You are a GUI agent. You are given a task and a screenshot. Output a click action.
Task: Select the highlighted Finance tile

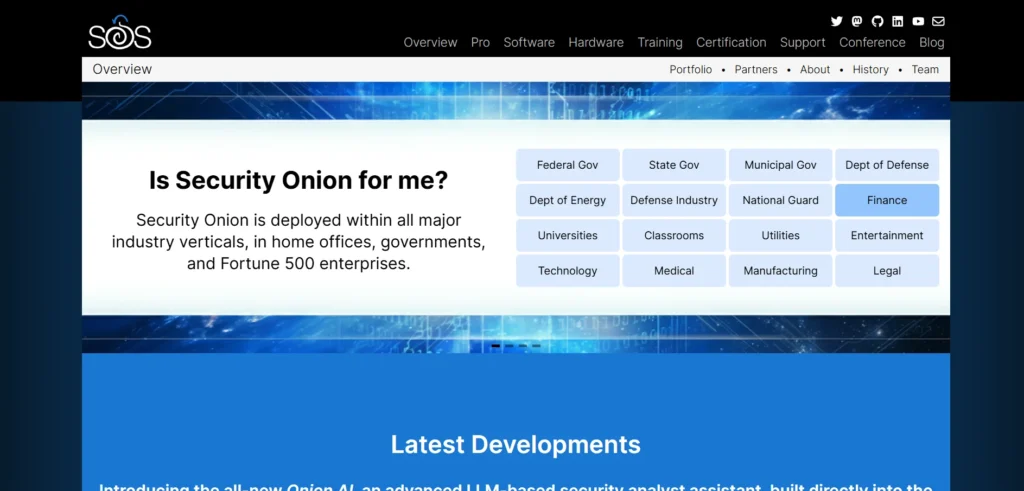887,200
